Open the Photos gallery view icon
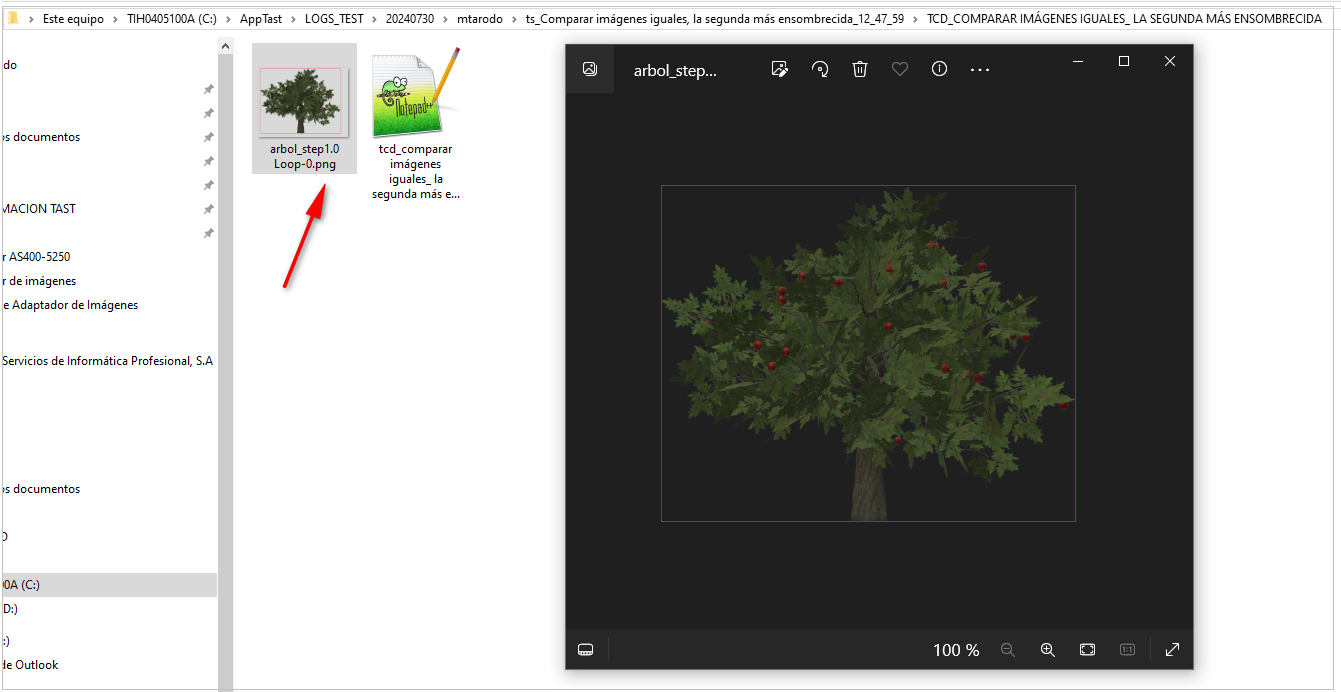 coord(590,69)
